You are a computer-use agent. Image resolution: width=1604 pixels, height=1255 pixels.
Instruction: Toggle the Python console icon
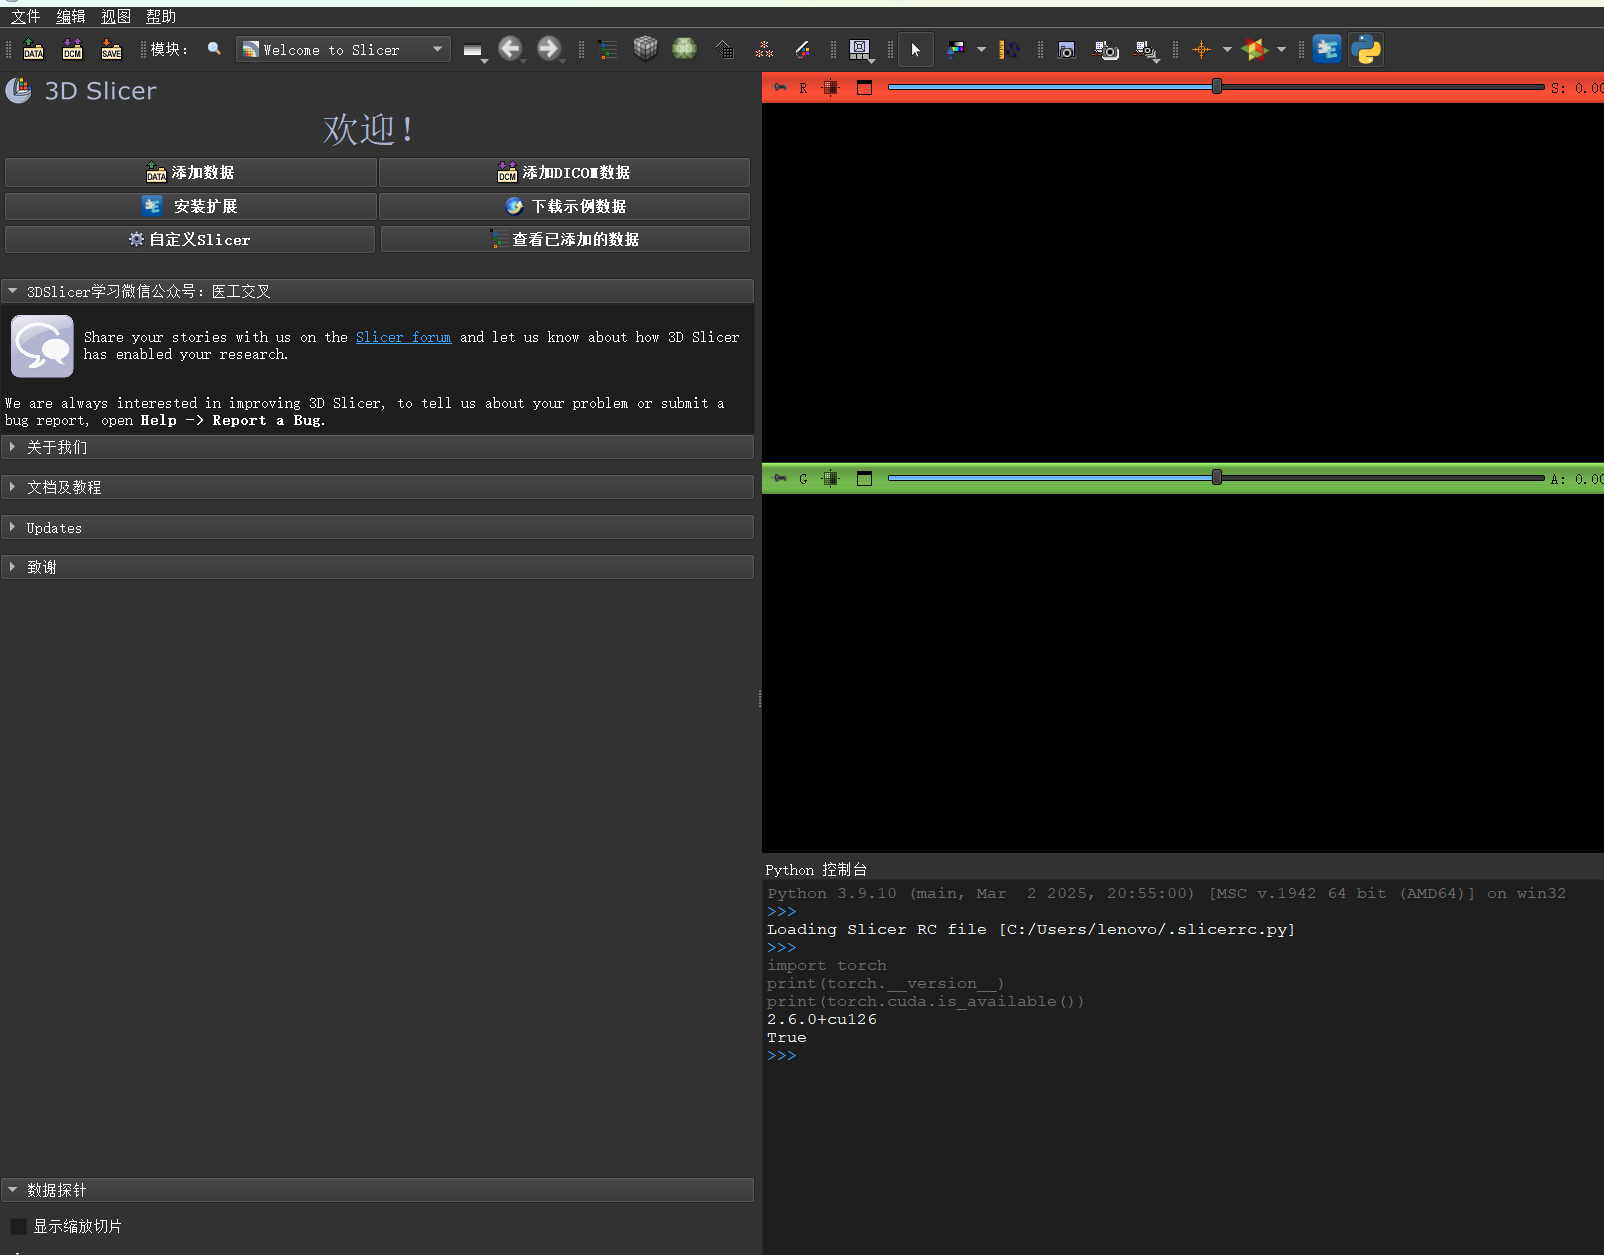tap(1366, 49)
